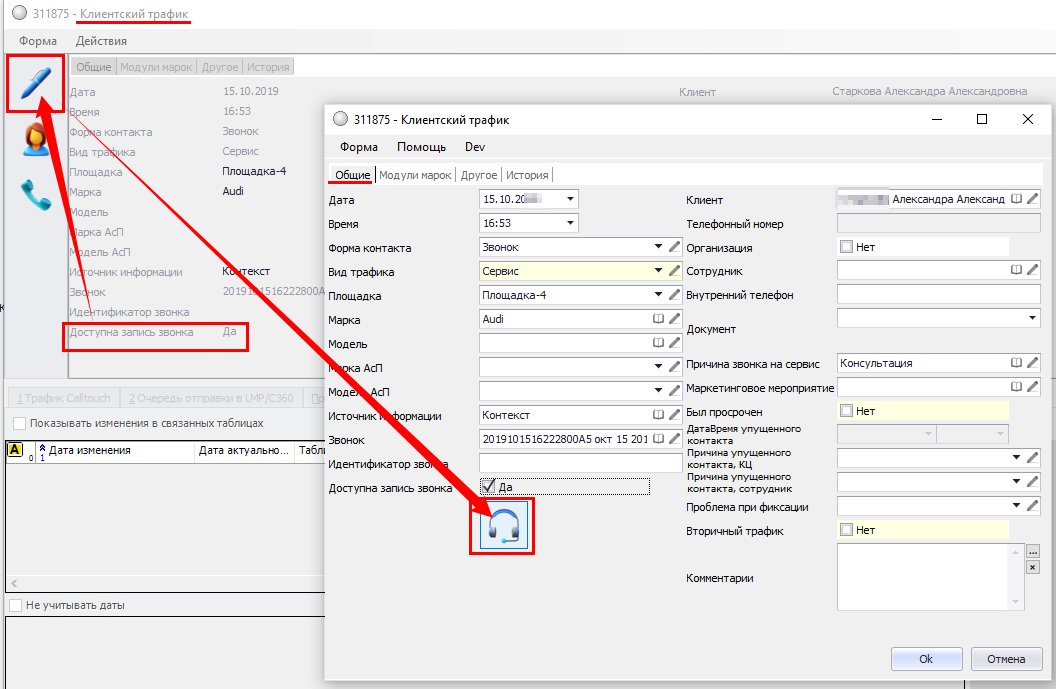Switch to the Модули марок tab in dialog
Image resolution: width=1056 pixels, height=689 pixels.
[x=415, y=175]
